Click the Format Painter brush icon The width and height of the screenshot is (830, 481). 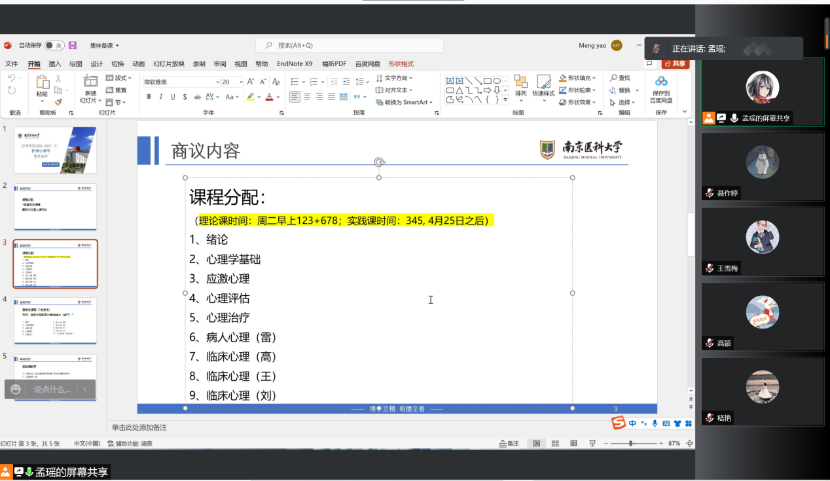[x=58, y=101]
